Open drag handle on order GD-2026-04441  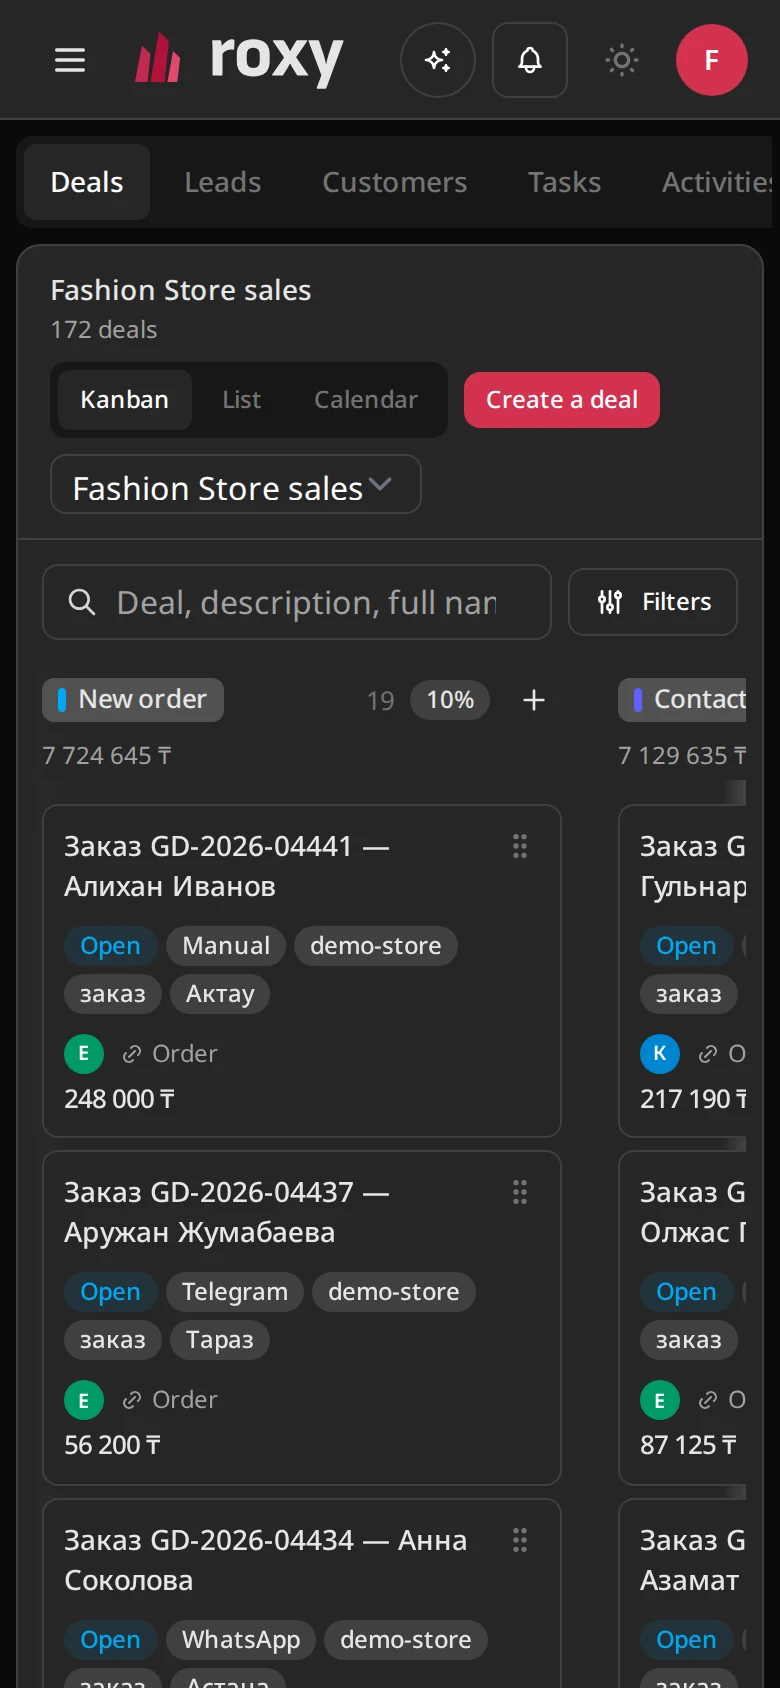(x=520, y=846)
